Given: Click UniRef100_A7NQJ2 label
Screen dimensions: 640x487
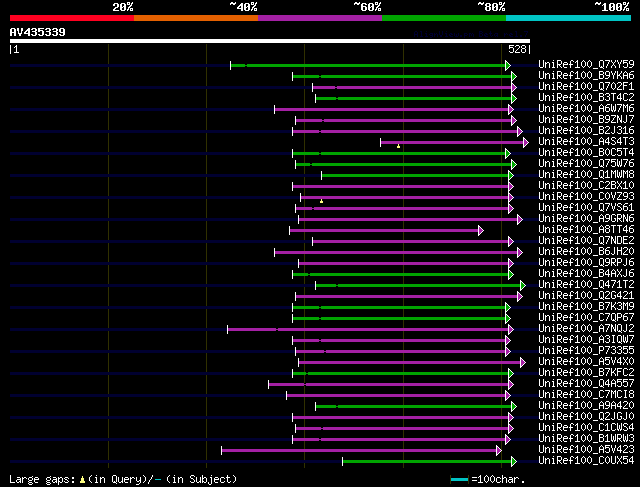Looking at the screenshot, I should click(x=586, y=329).
